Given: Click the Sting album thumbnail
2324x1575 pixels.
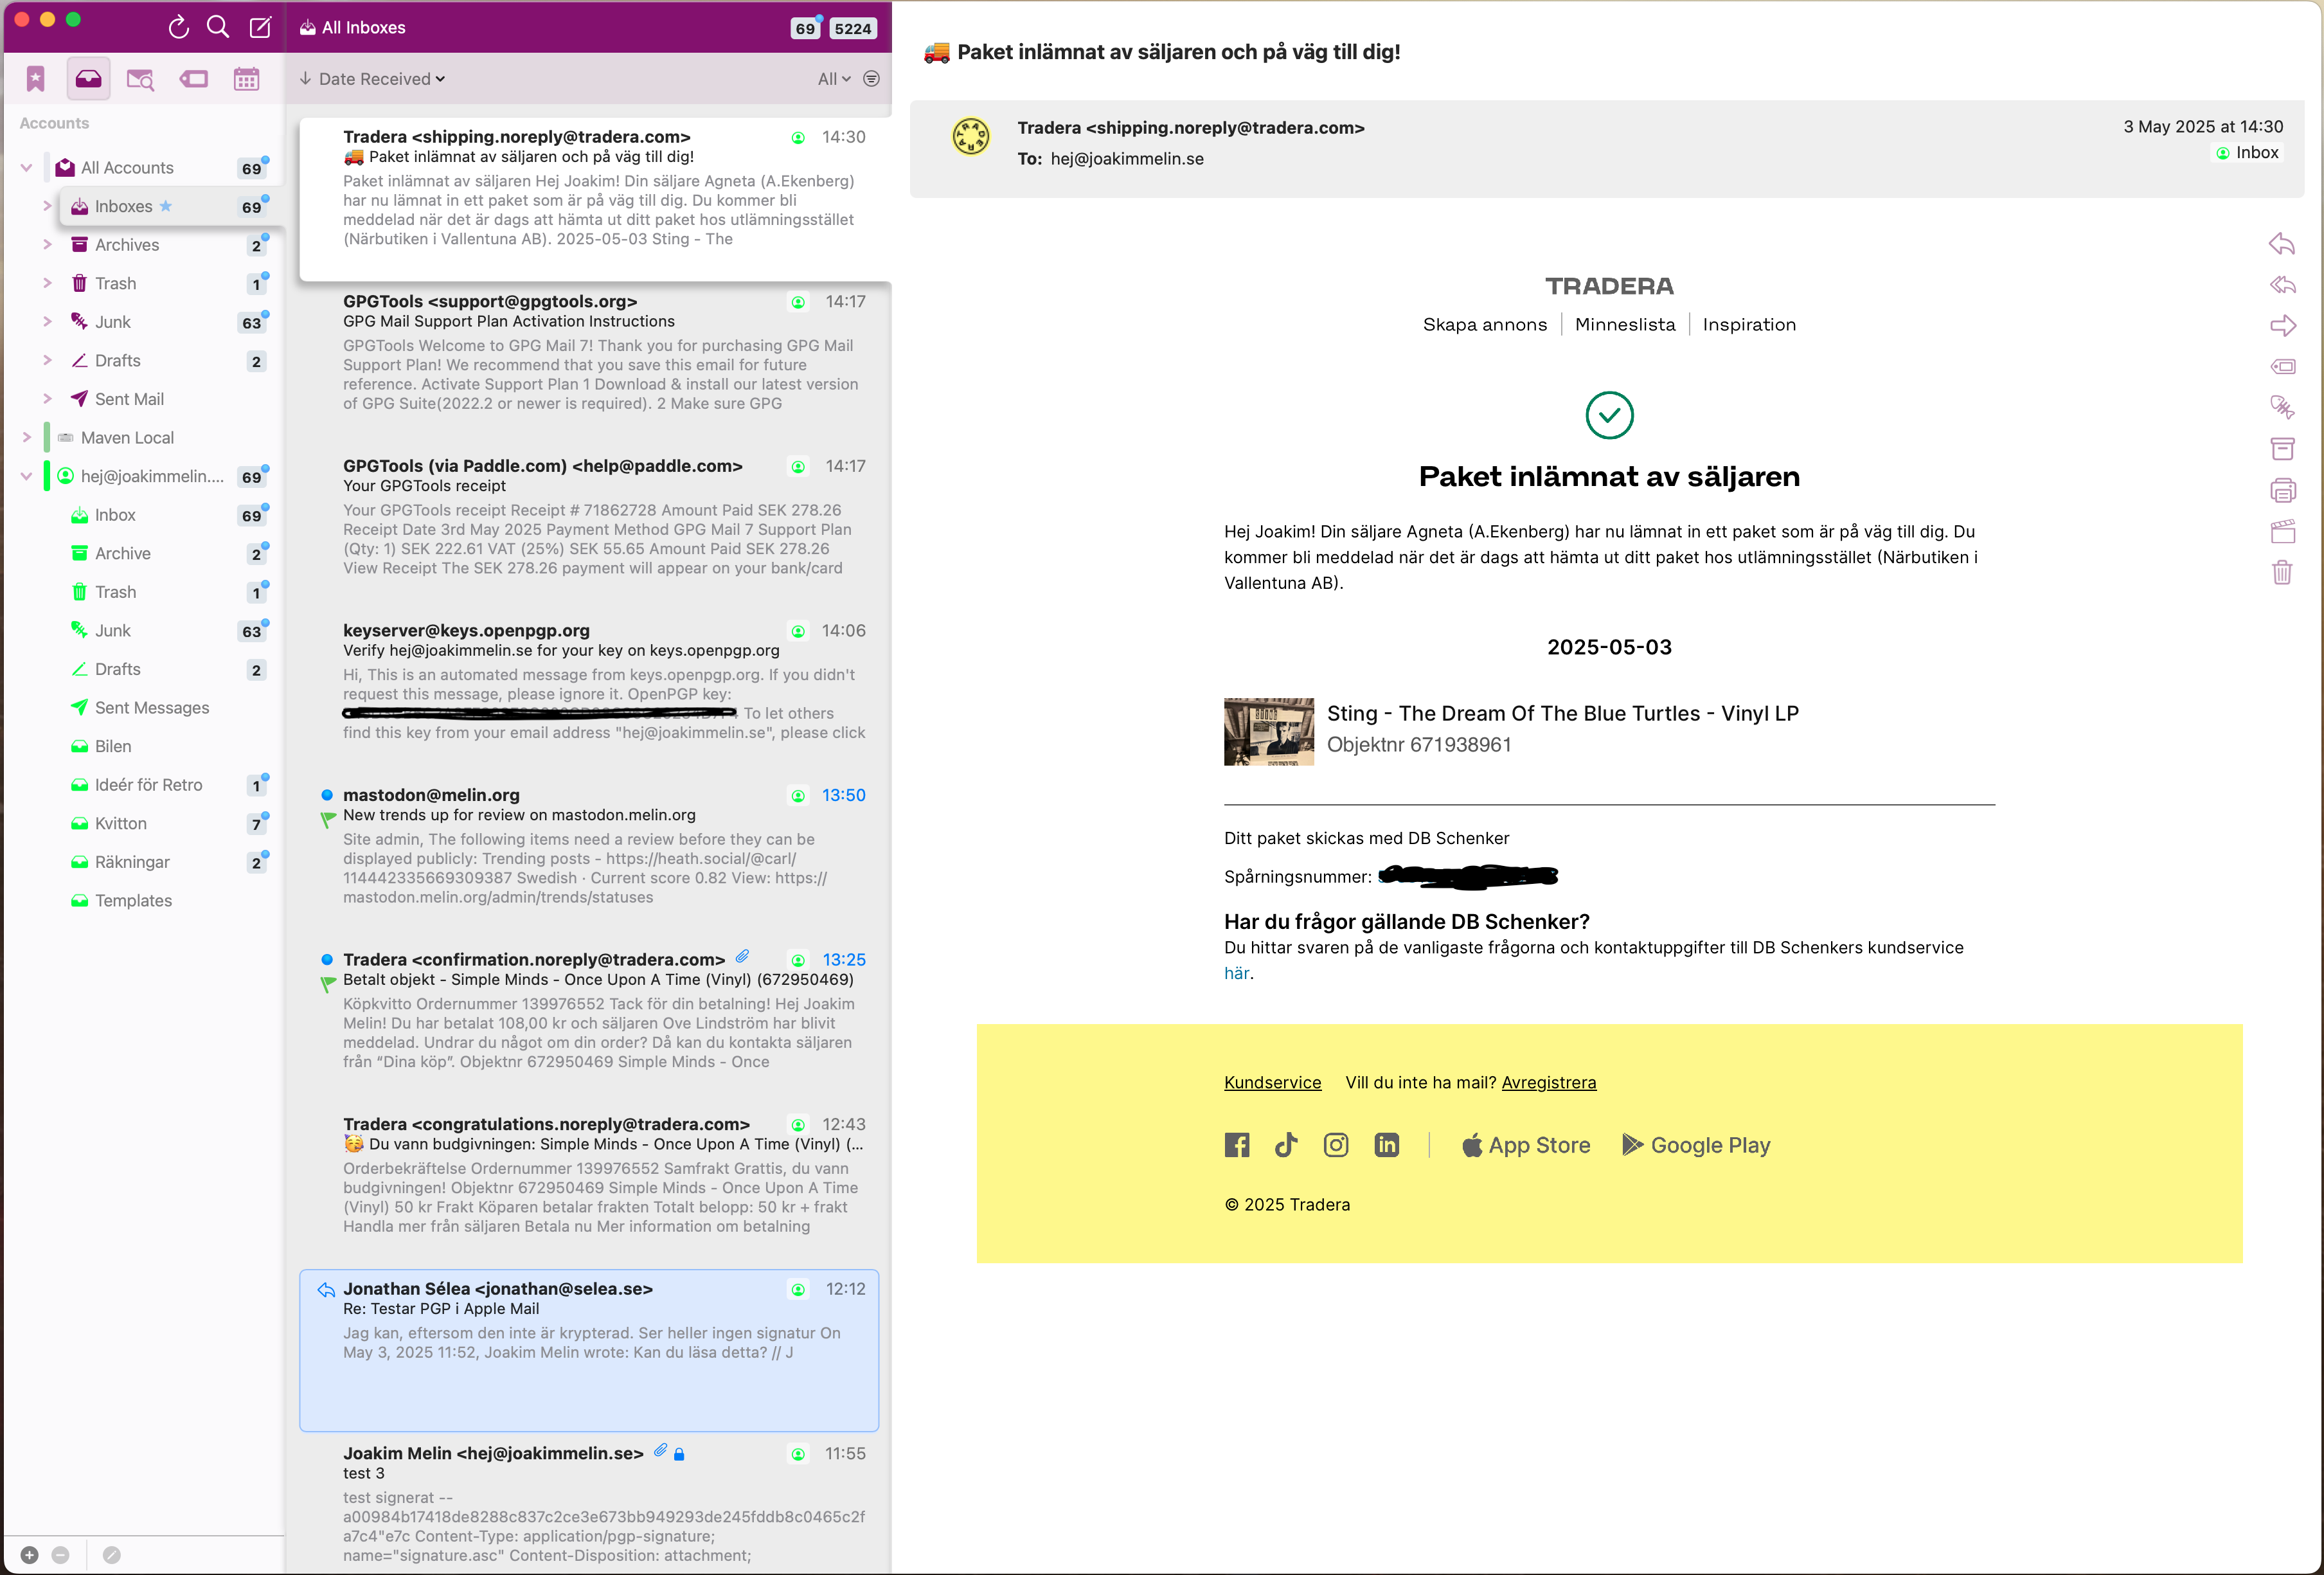Looking at the screenshot, I should pos(1269,732).
